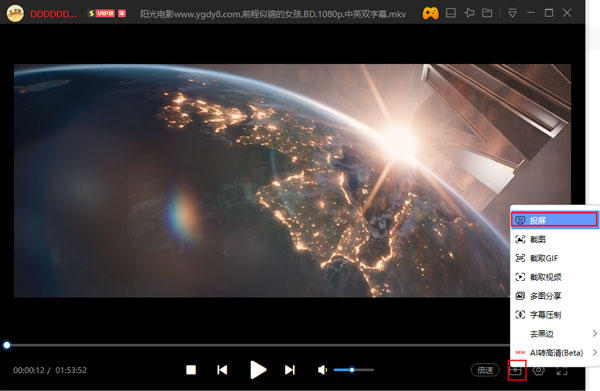
Task: Click the user avatar in title bar
Action: [15, 13]
